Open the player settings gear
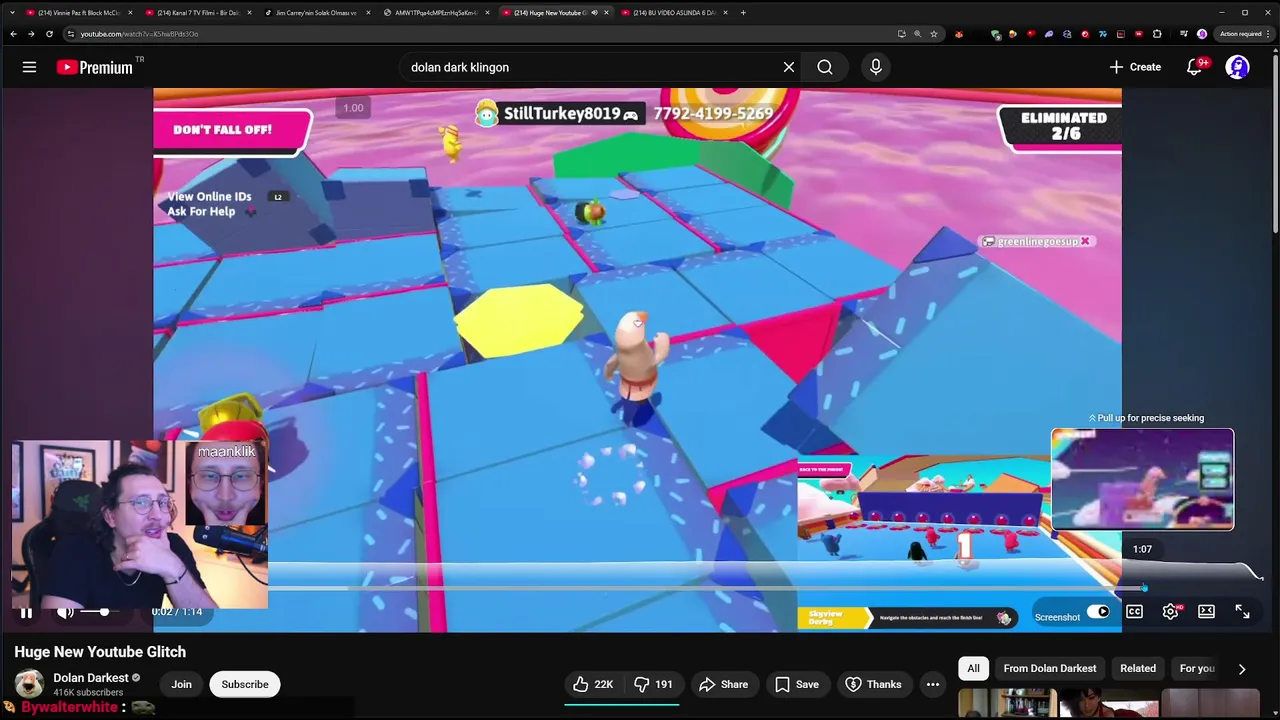1280x720 pixels. coord(1170,612)
